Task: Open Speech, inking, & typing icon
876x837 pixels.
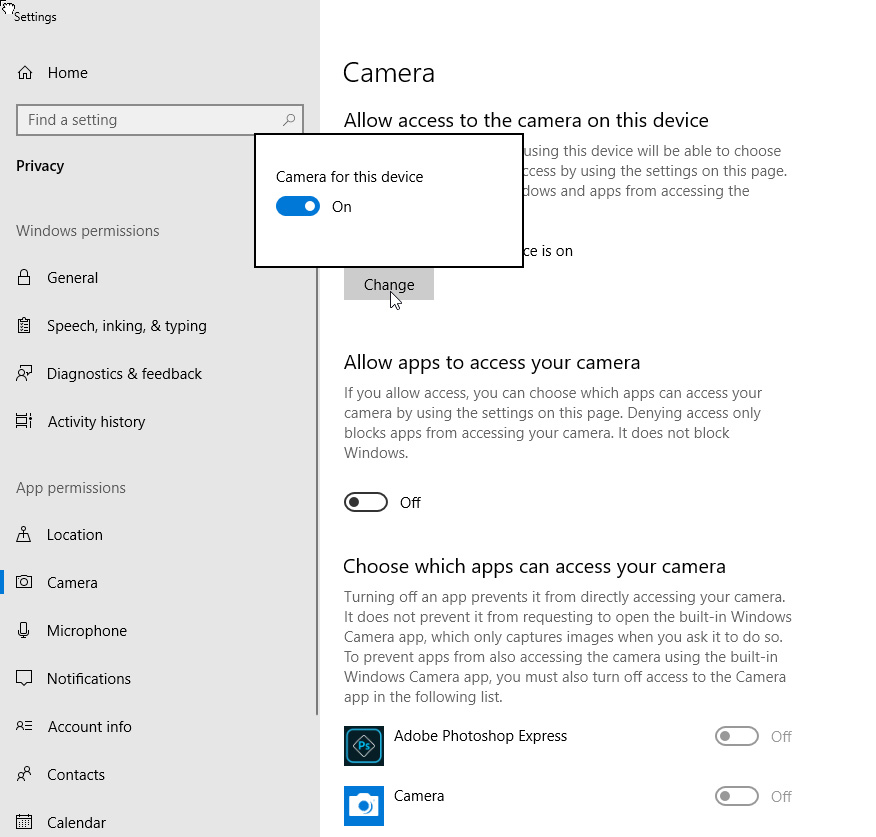Action: 25,326
